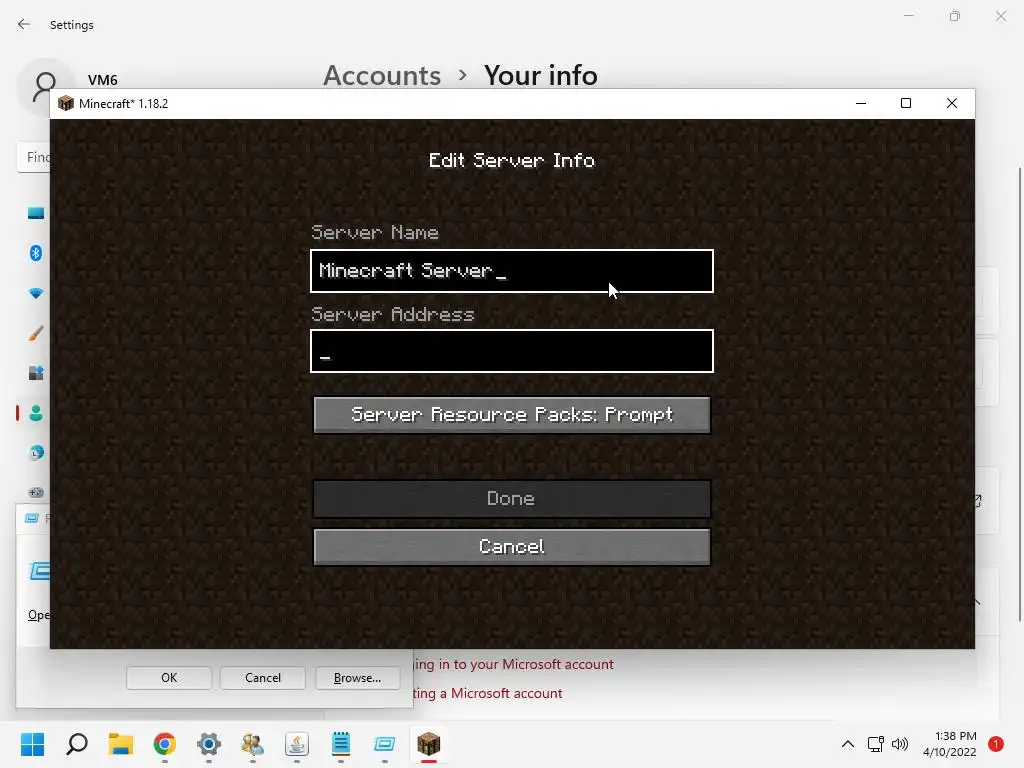Image resolution: width=1024 pixels, height=768 pixels.
Task: Close the Settings window
Action: (x=1000, y=16)
